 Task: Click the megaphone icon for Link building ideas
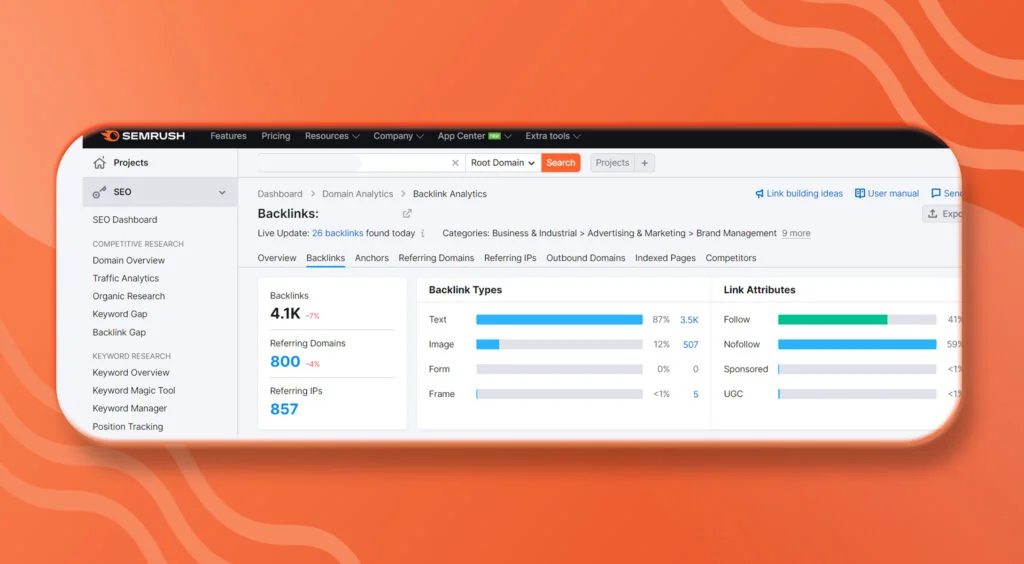tap(760, 194)
